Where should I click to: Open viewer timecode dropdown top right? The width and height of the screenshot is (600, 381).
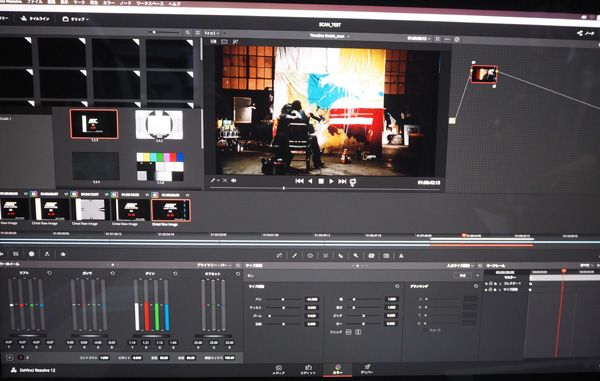click(x=419, y=39)
